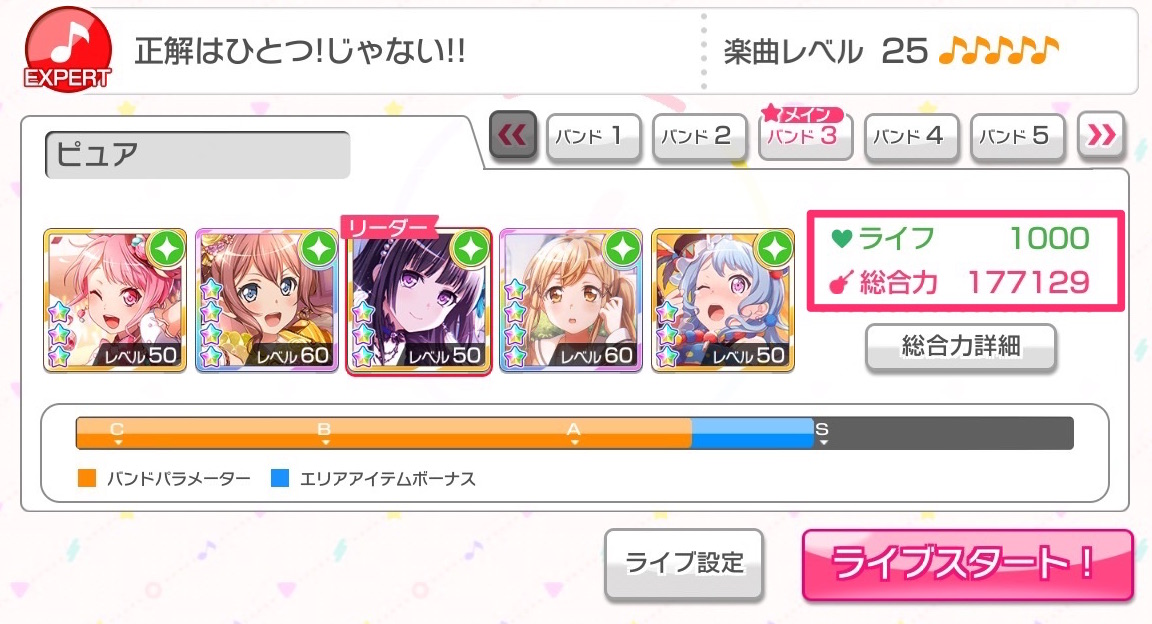1152x624 pixels.
Task: Select the blue-haired winking character card
Action: [x=723, y=300]
